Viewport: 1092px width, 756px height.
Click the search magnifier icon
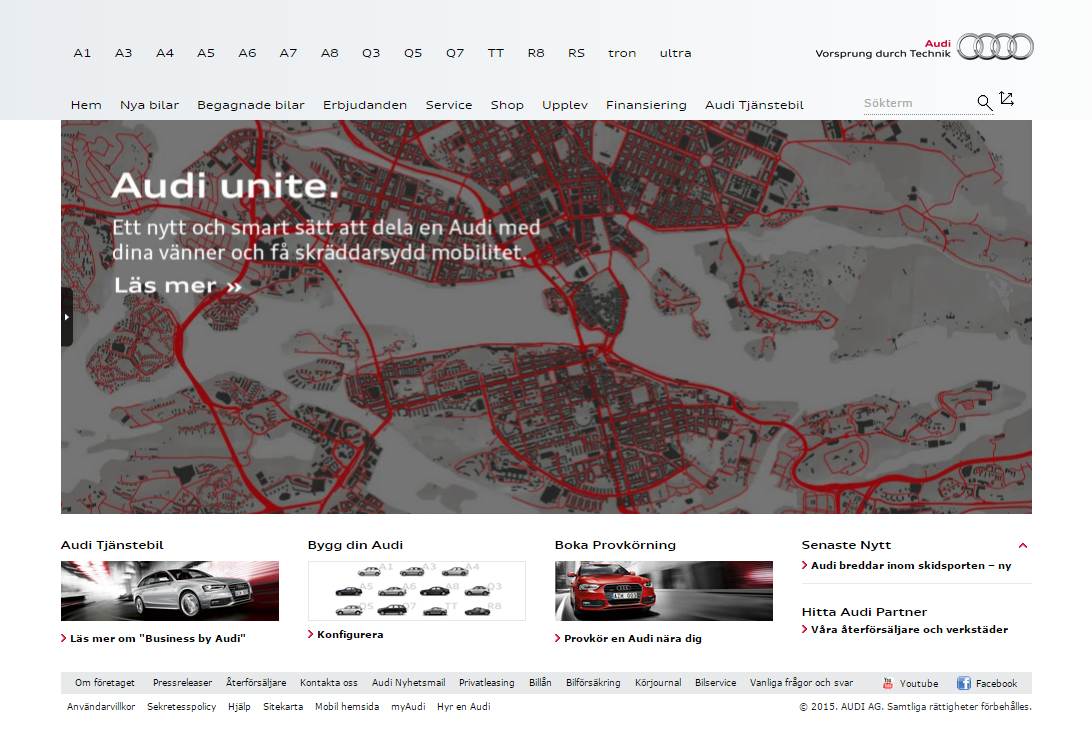tap(984, 103)
